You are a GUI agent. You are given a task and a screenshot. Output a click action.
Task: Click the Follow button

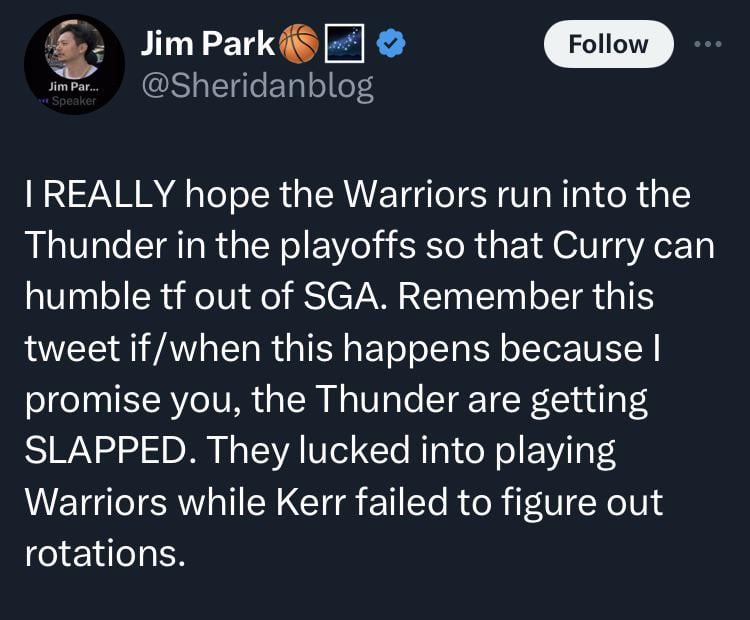pos(608,45)
